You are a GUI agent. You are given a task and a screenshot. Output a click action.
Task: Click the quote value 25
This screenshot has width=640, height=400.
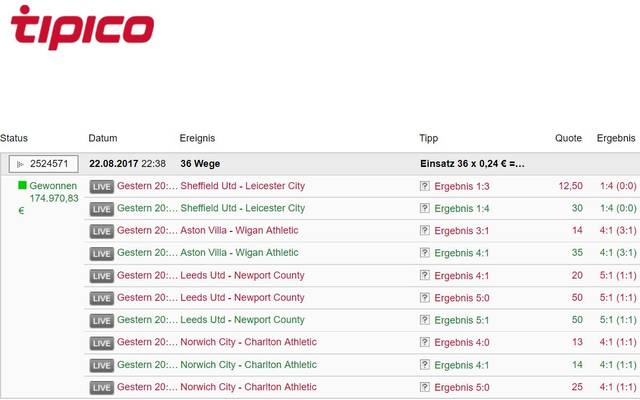click(x=577, y=387)
